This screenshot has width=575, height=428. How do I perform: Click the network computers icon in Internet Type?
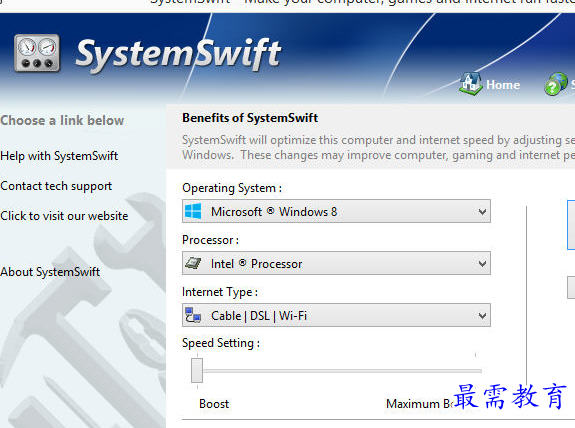(193, 315)
